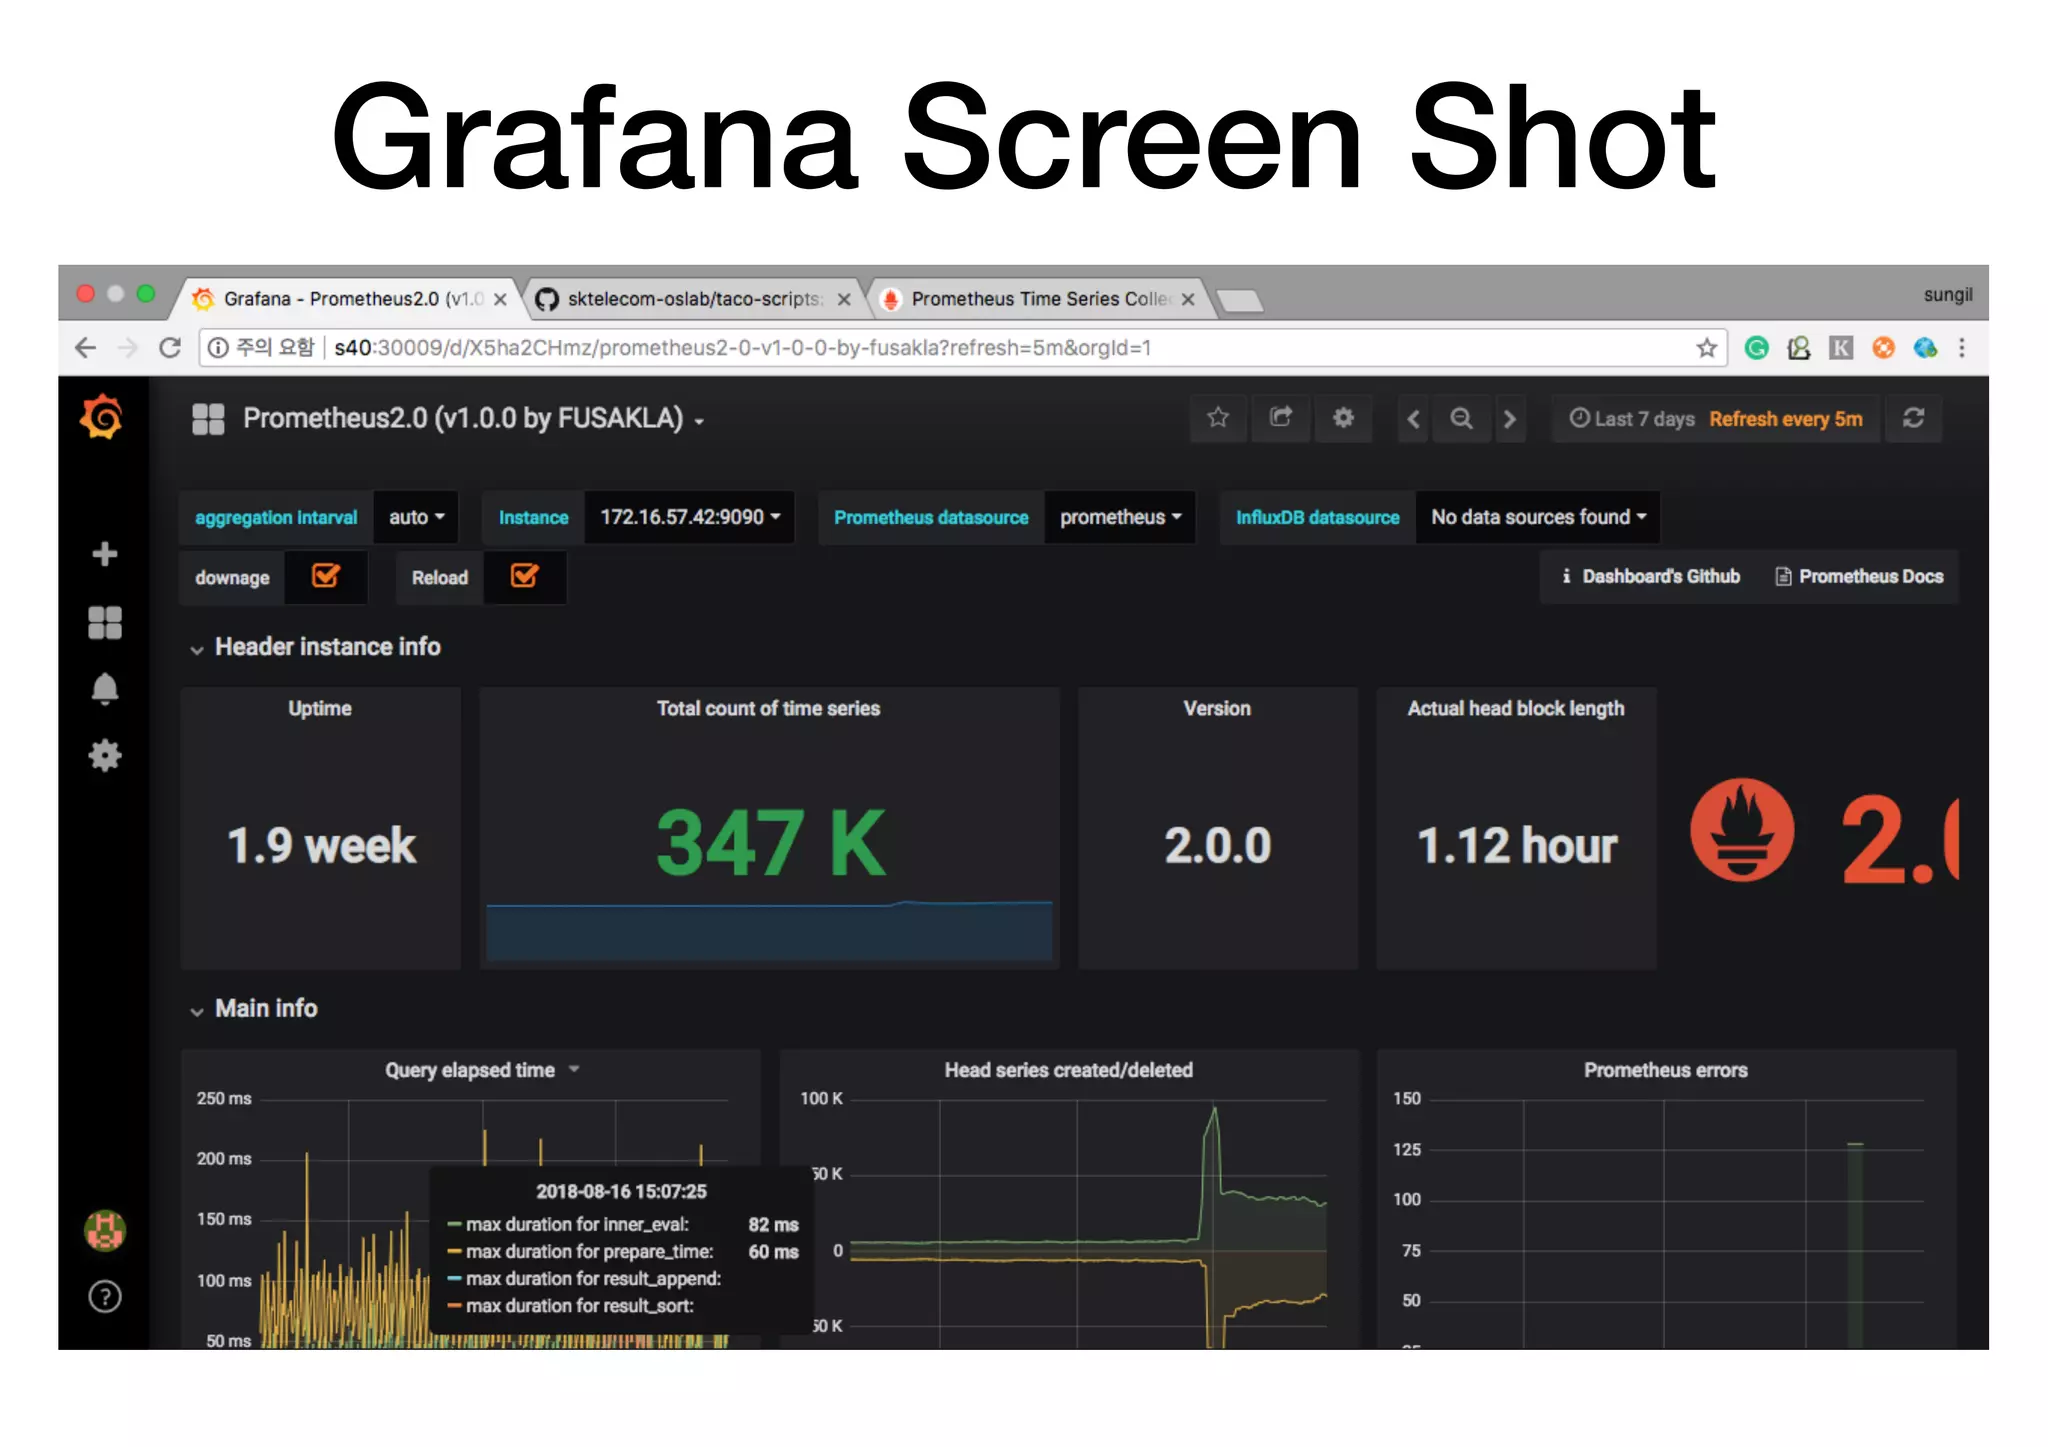Toggle the Reload checkbox

point(524,577)
